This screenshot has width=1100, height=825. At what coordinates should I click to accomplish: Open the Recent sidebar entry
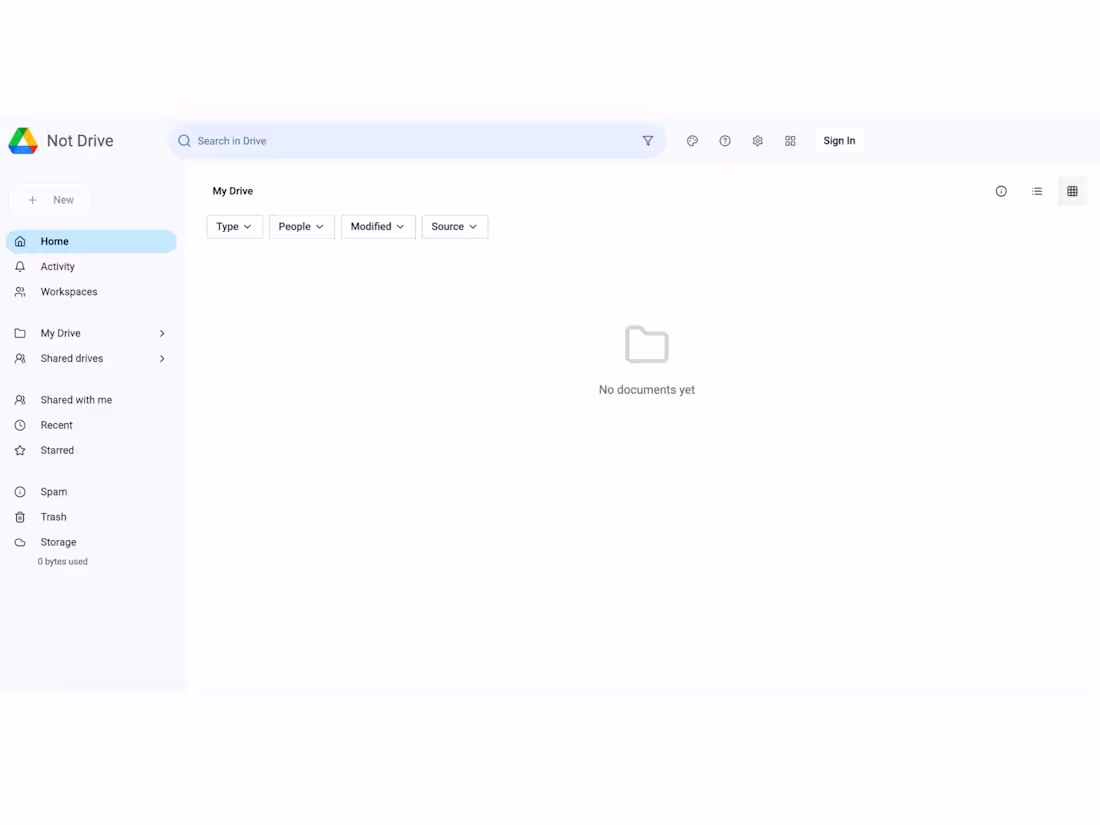56,425
